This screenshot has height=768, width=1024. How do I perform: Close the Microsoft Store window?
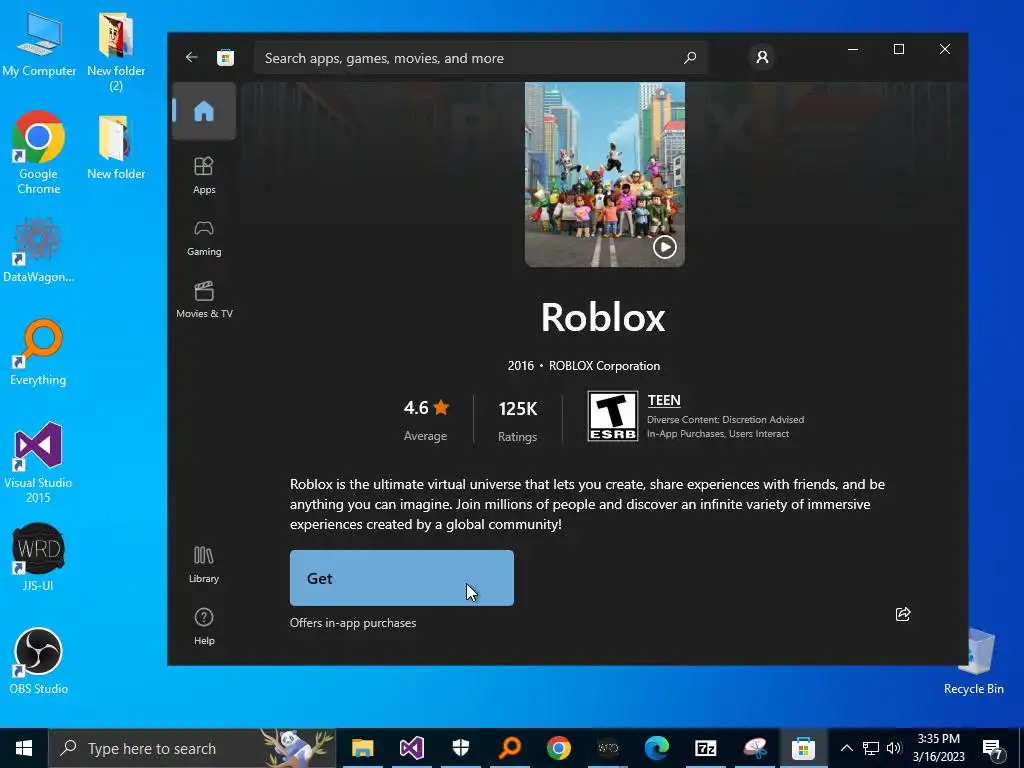(x=944, y=49)
